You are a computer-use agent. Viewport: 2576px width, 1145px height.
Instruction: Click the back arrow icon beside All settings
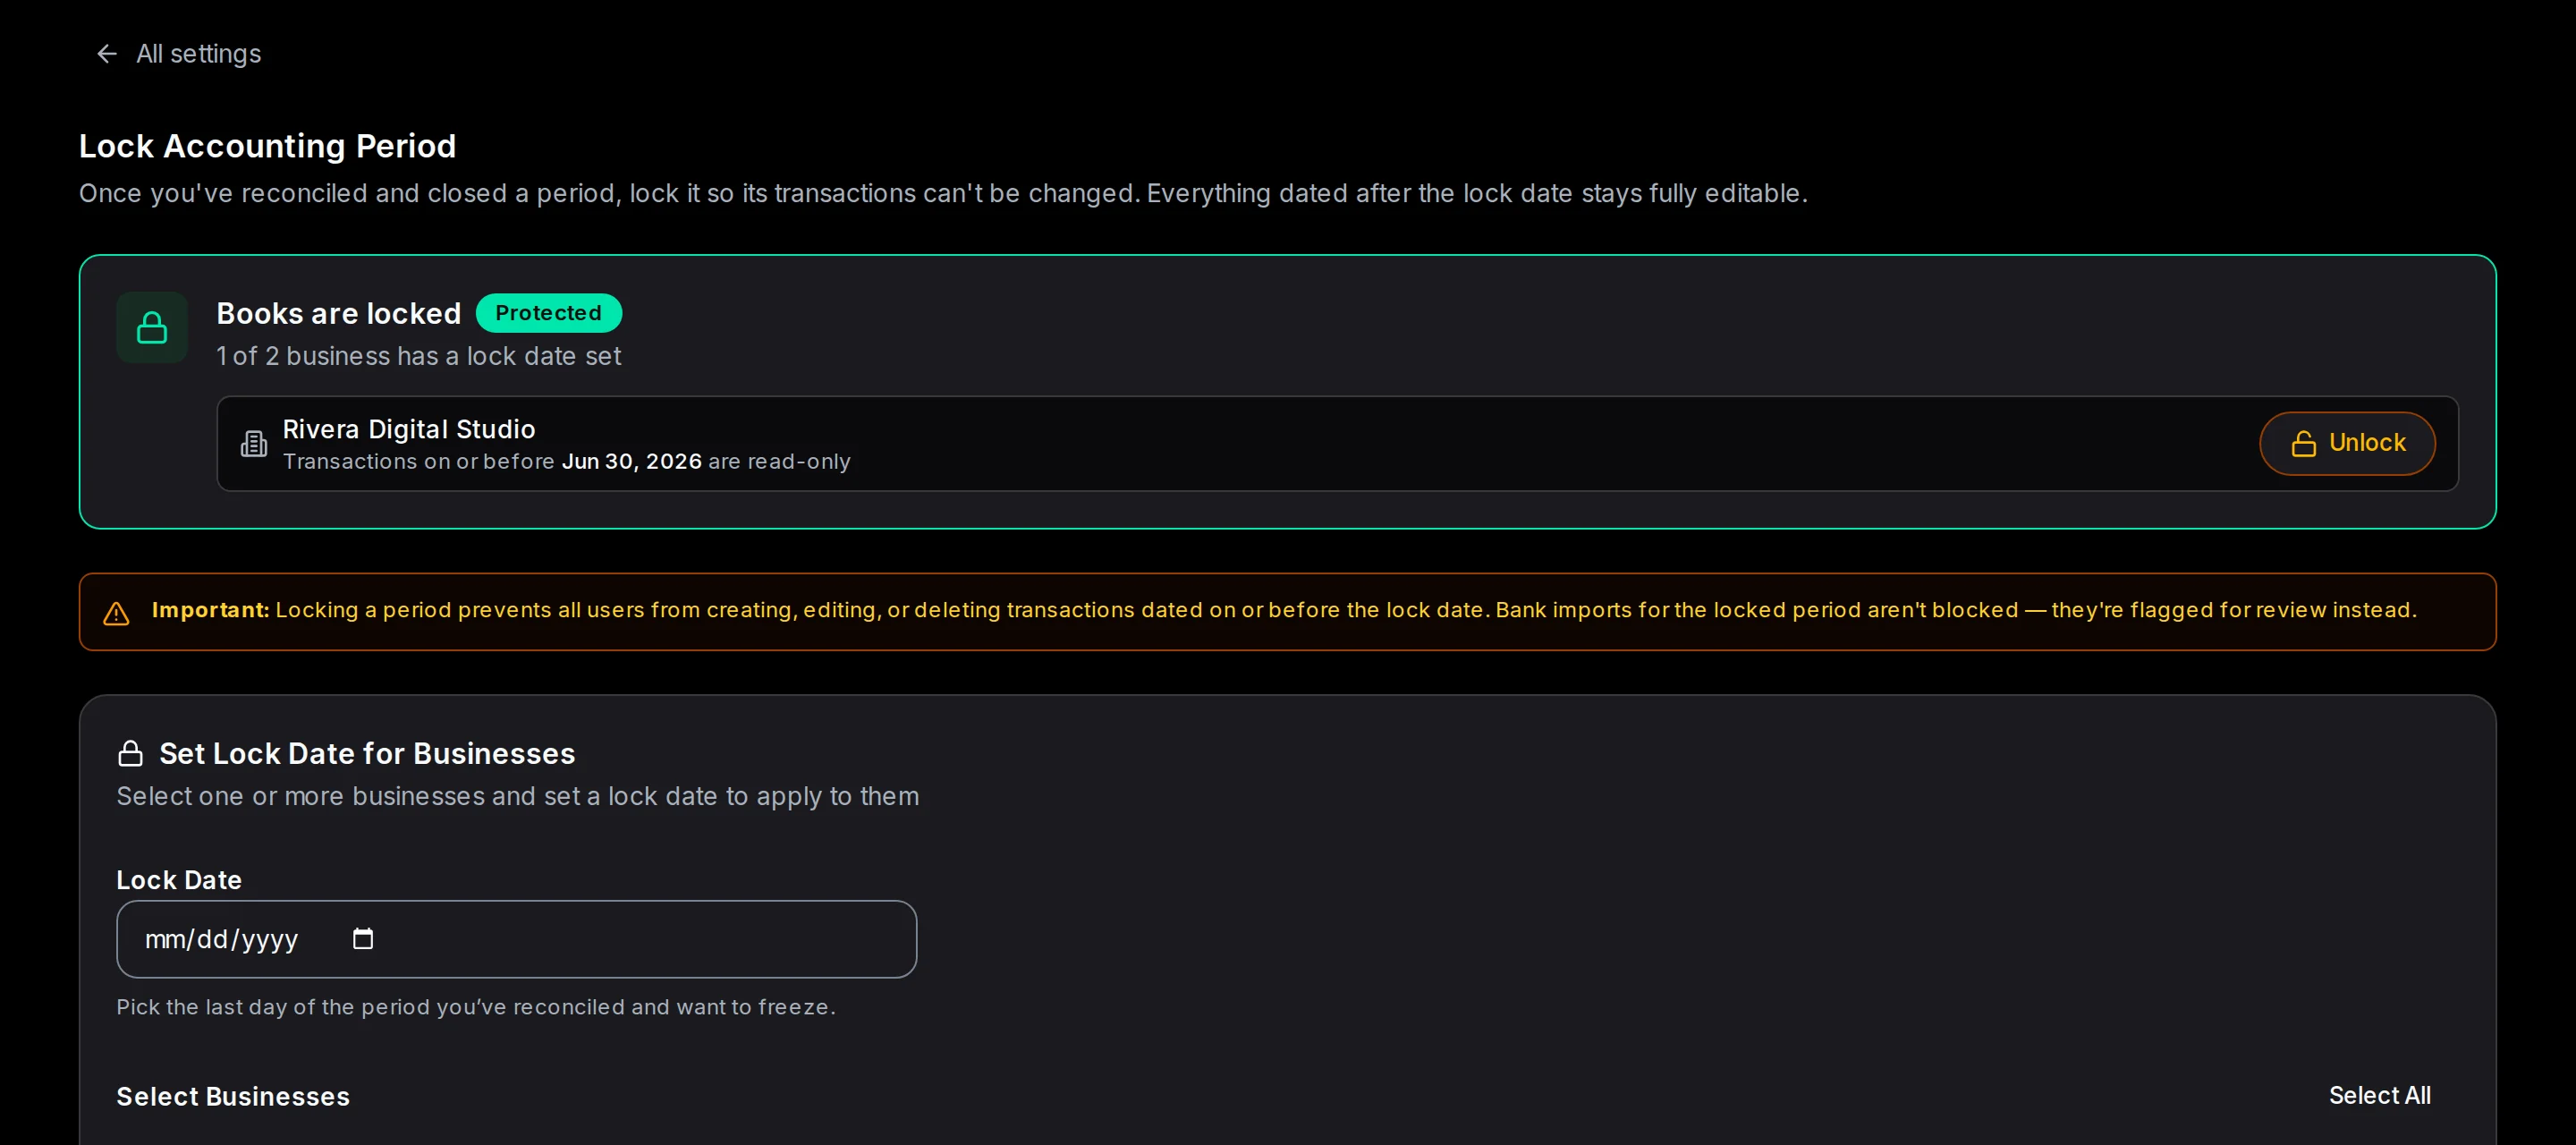tap(107, 54)
